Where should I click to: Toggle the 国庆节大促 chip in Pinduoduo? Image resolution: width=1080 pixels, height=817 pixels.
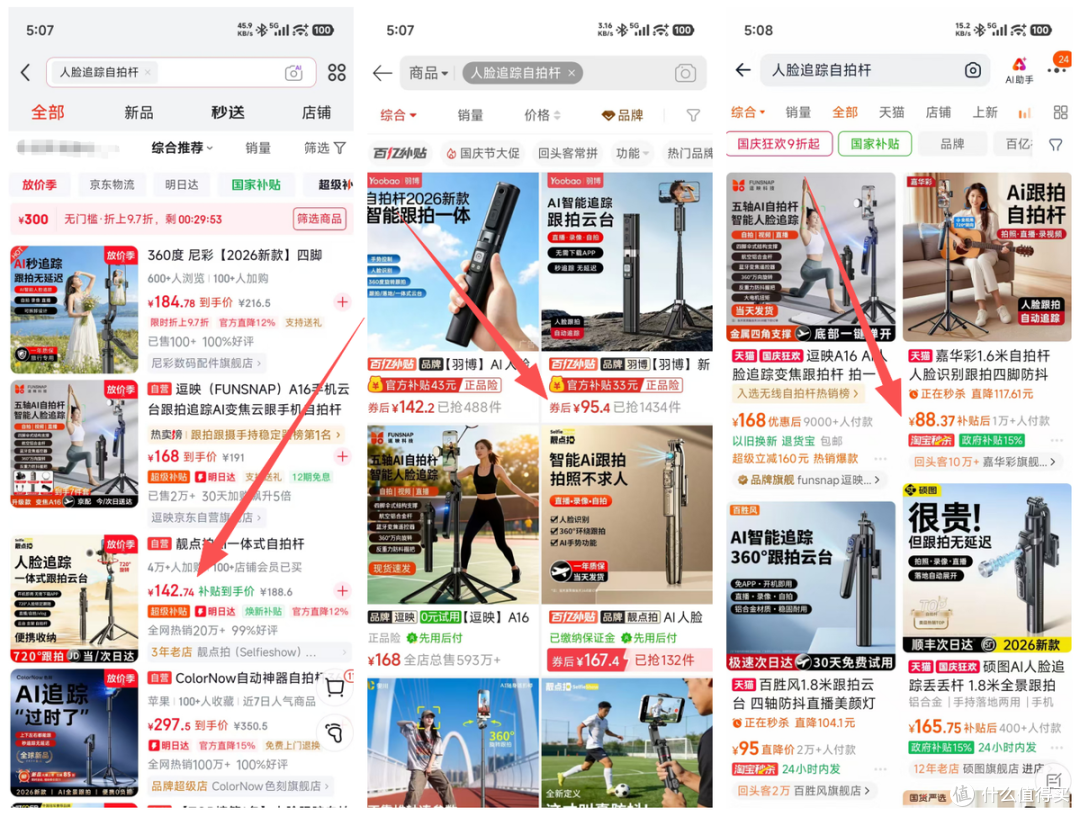point(484,153)
